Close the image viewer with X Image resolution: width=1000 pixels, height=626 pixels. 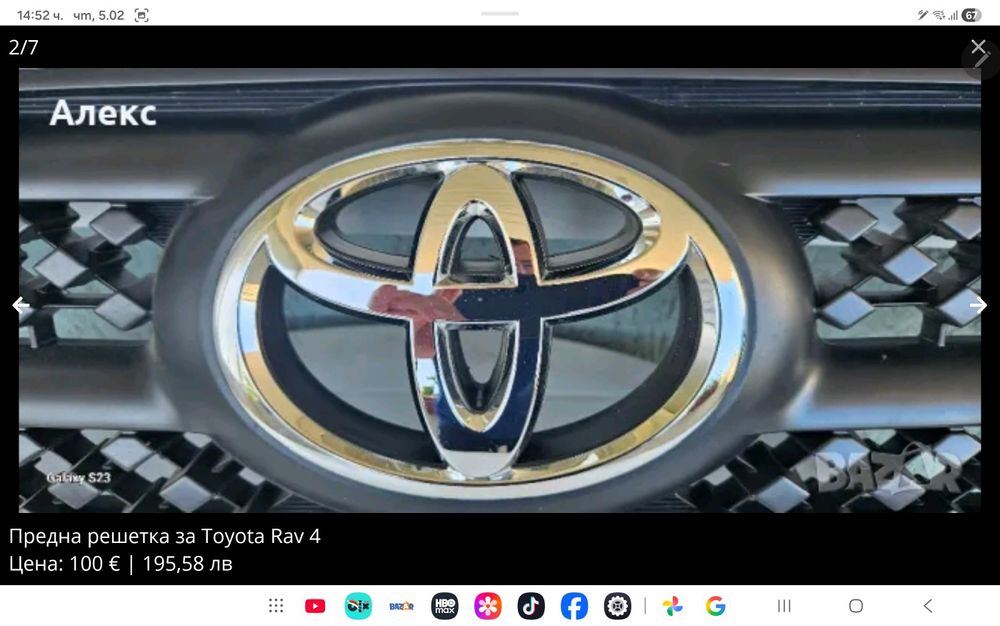[978, 47]
